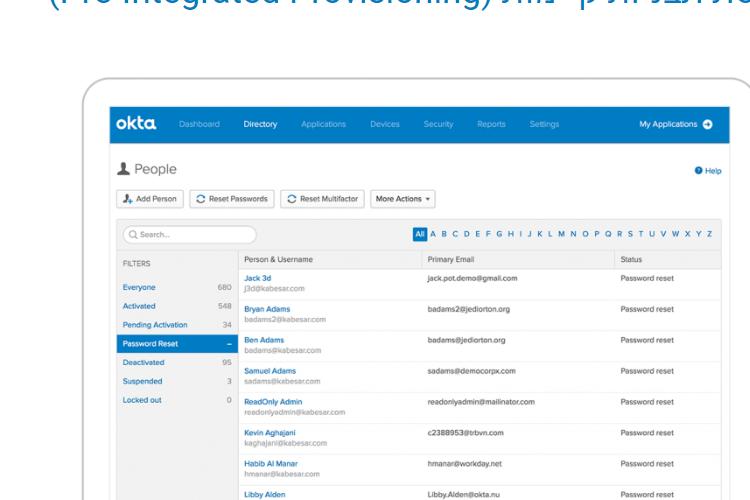
Task: Click the Everyone count 680
Action: click(x=224, y=287)
